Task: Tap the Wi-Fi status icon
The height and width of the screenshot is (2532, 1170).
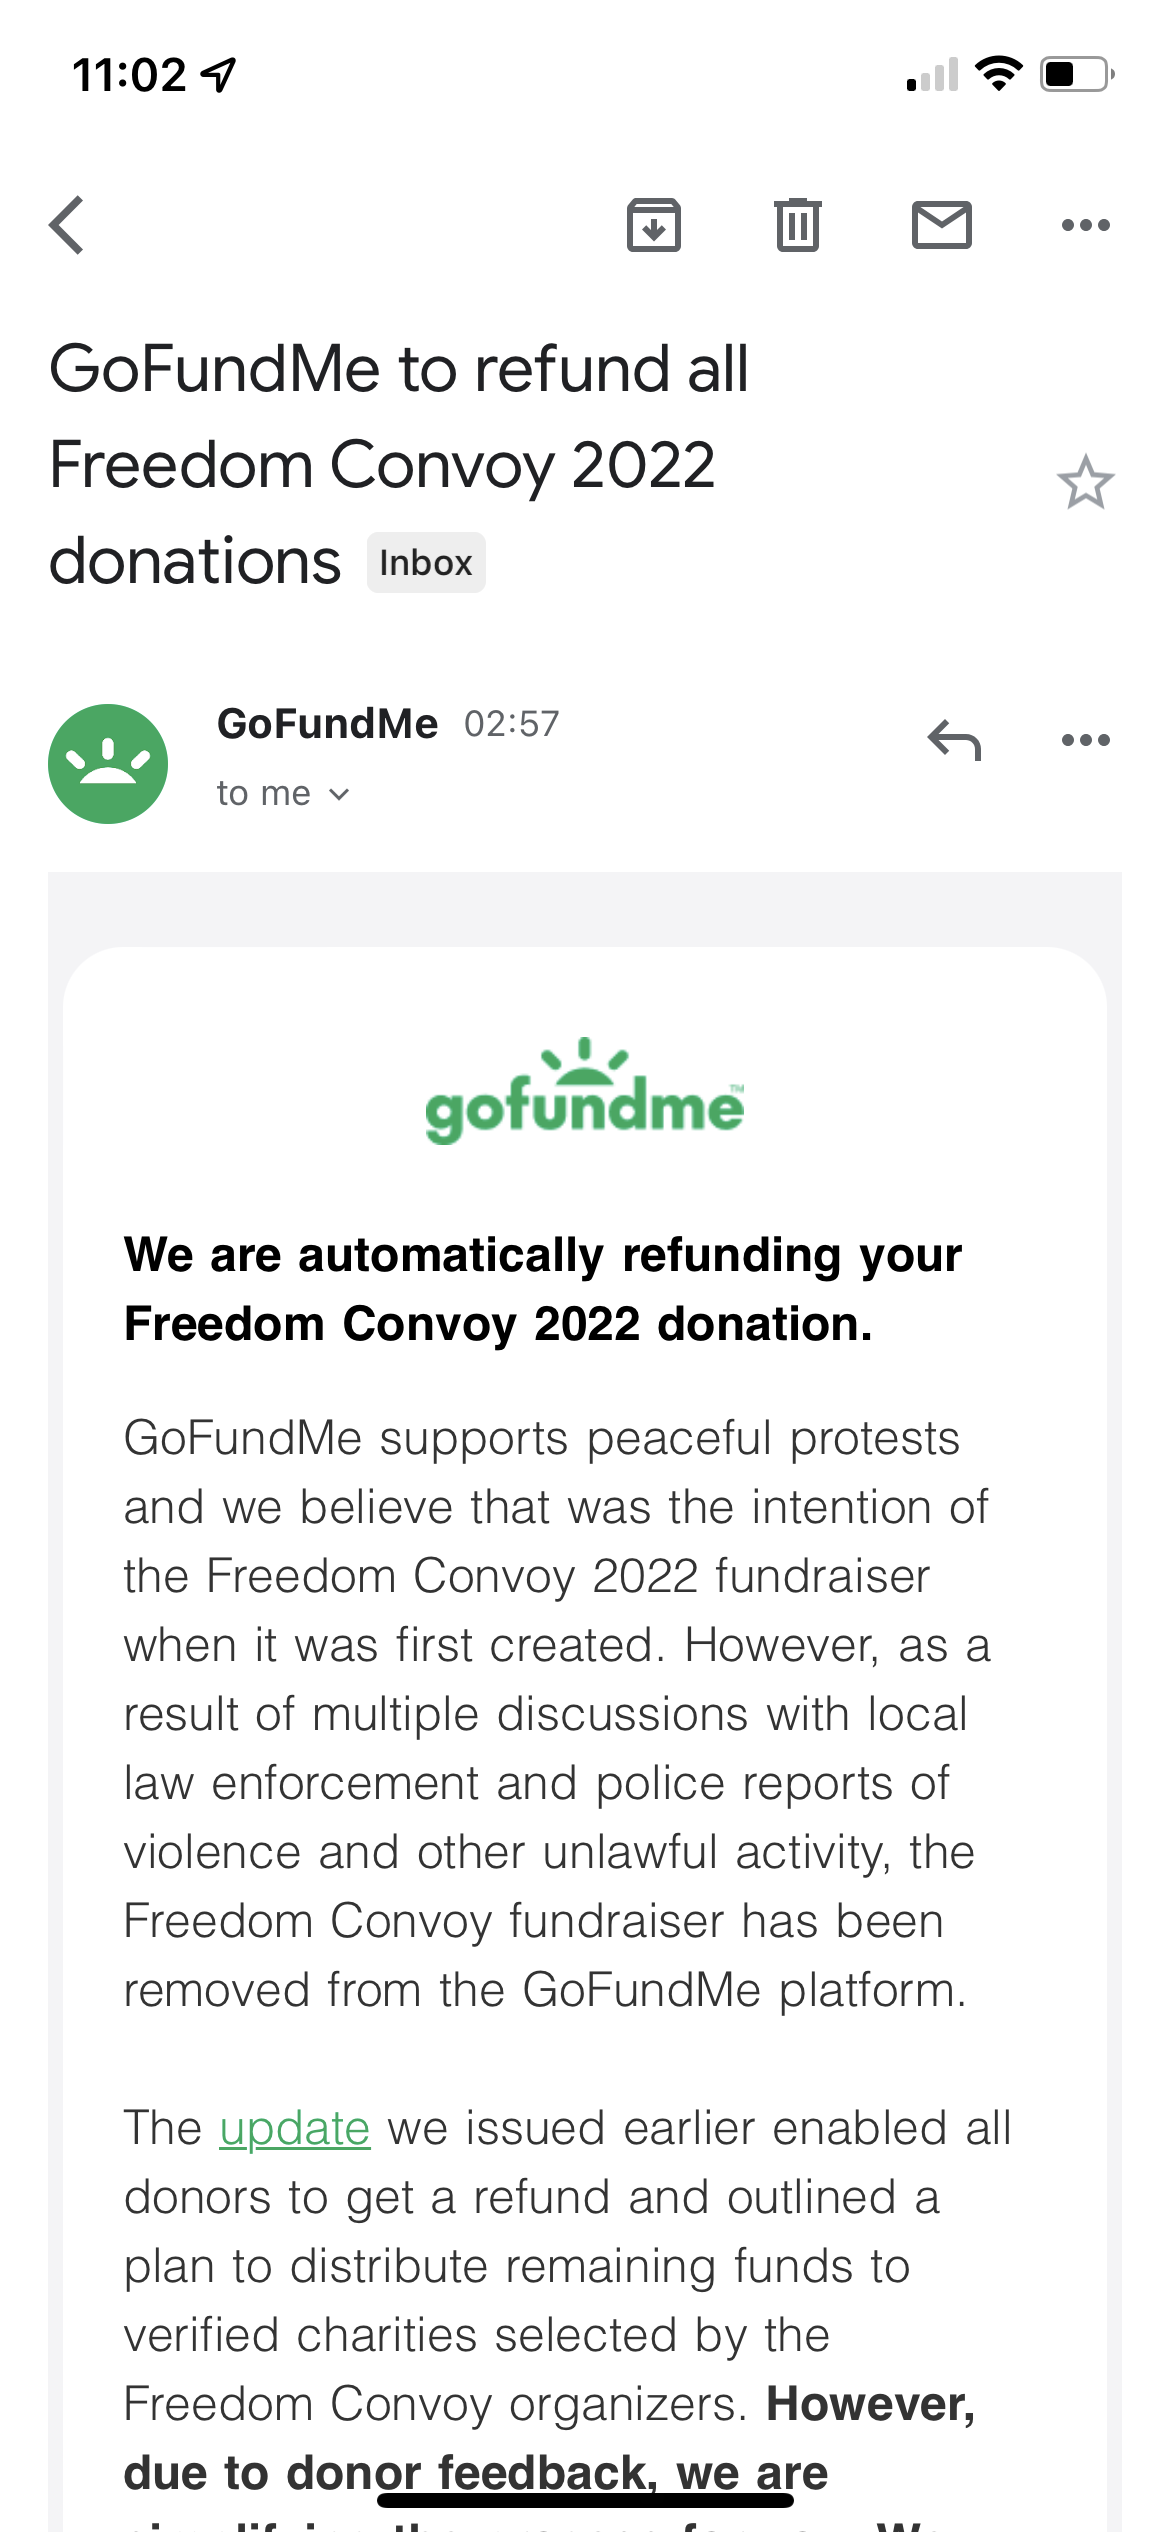Action: (x=998, y=74)
